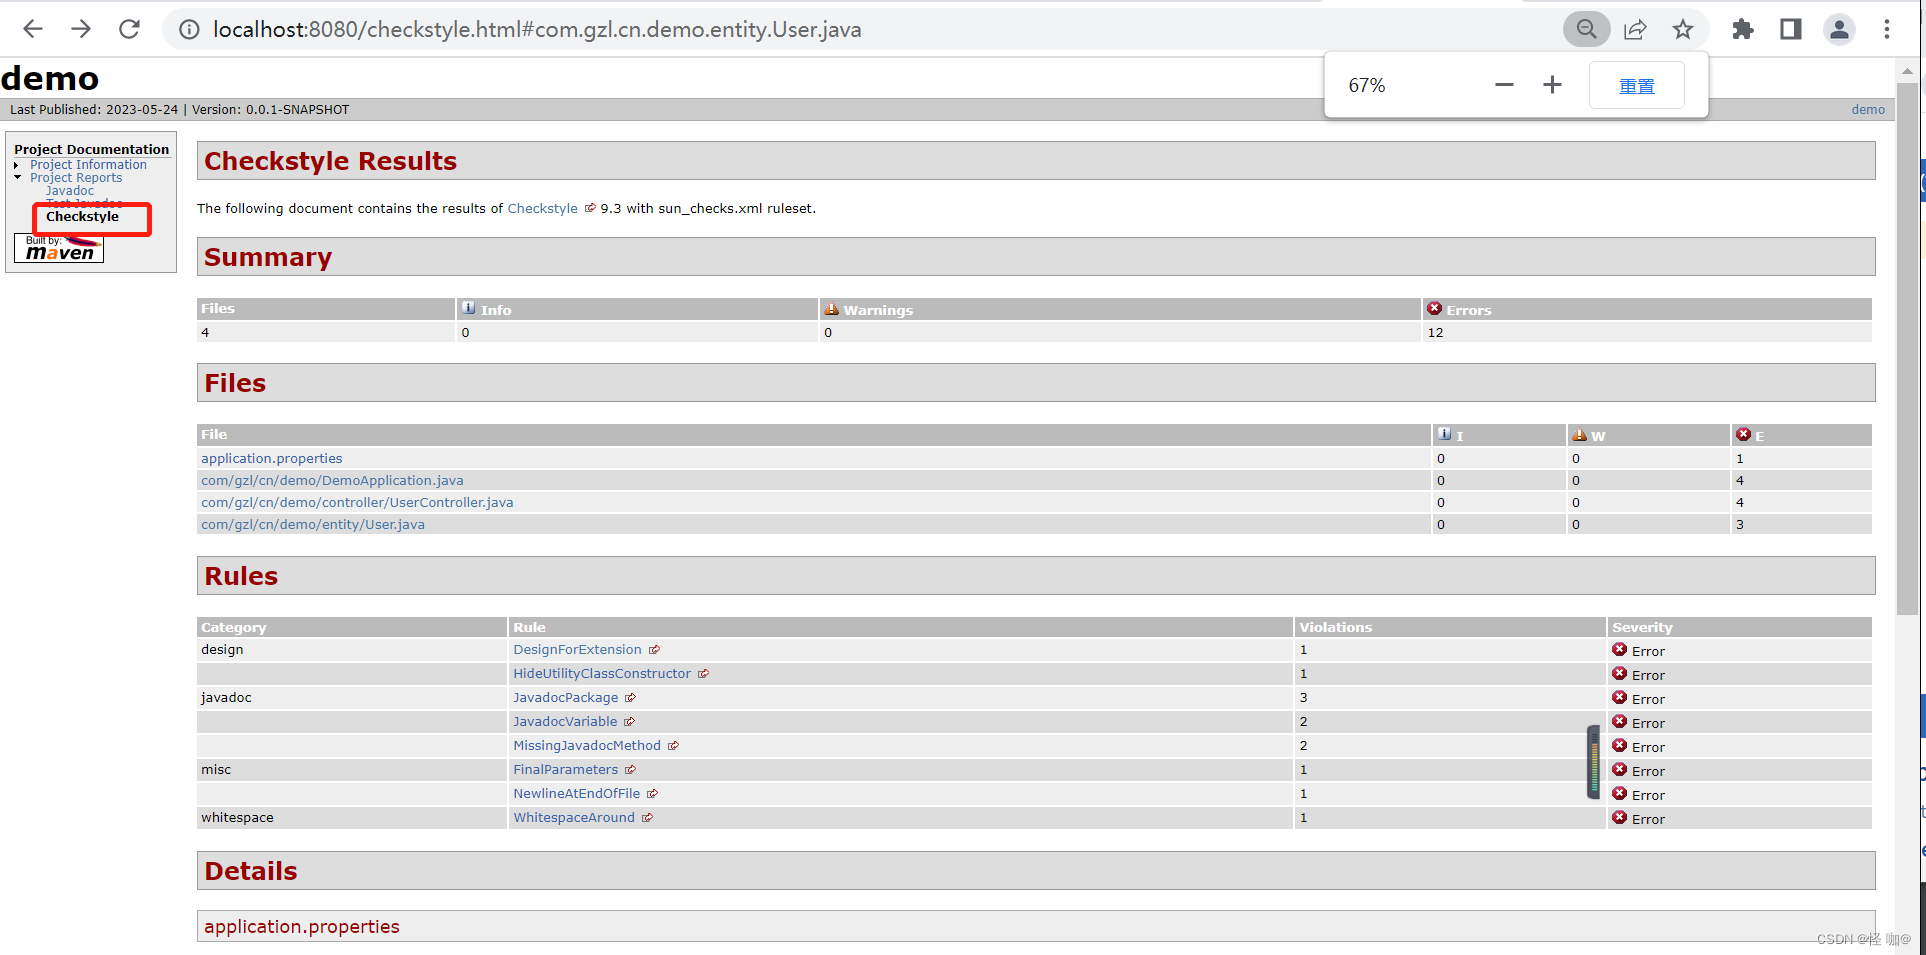Click the Errors count 12 in Summary
The width and height of the screenshot is (1926, 955).
pyautogui.click(x=1435, y=333)
